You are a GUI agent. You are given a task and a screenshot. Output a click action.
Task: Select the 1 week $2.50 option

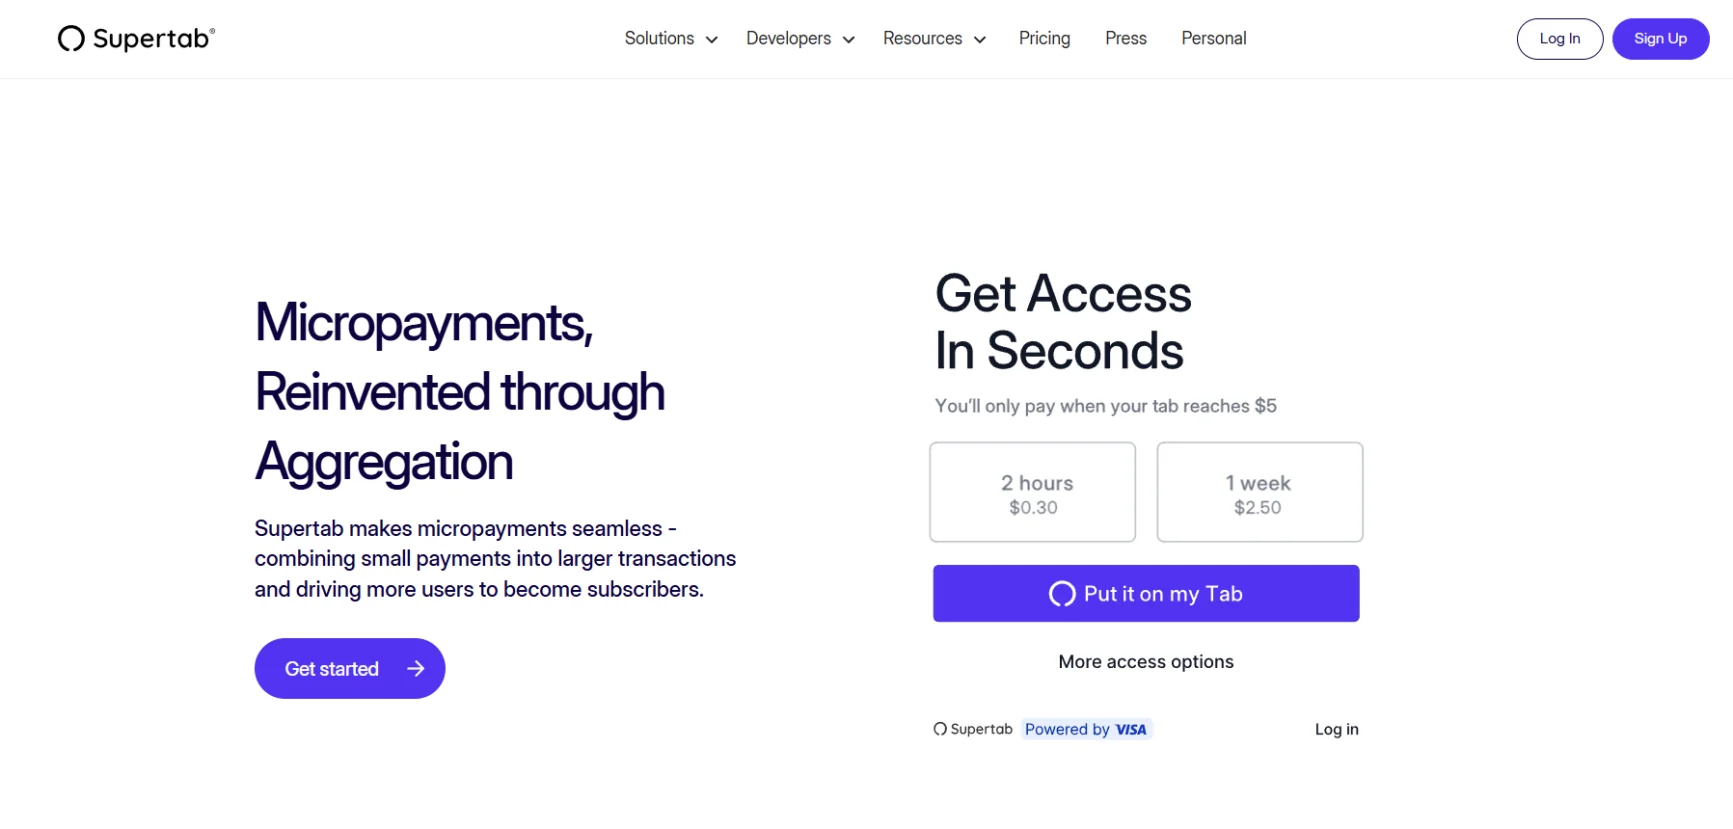(x=1259, y=493)
